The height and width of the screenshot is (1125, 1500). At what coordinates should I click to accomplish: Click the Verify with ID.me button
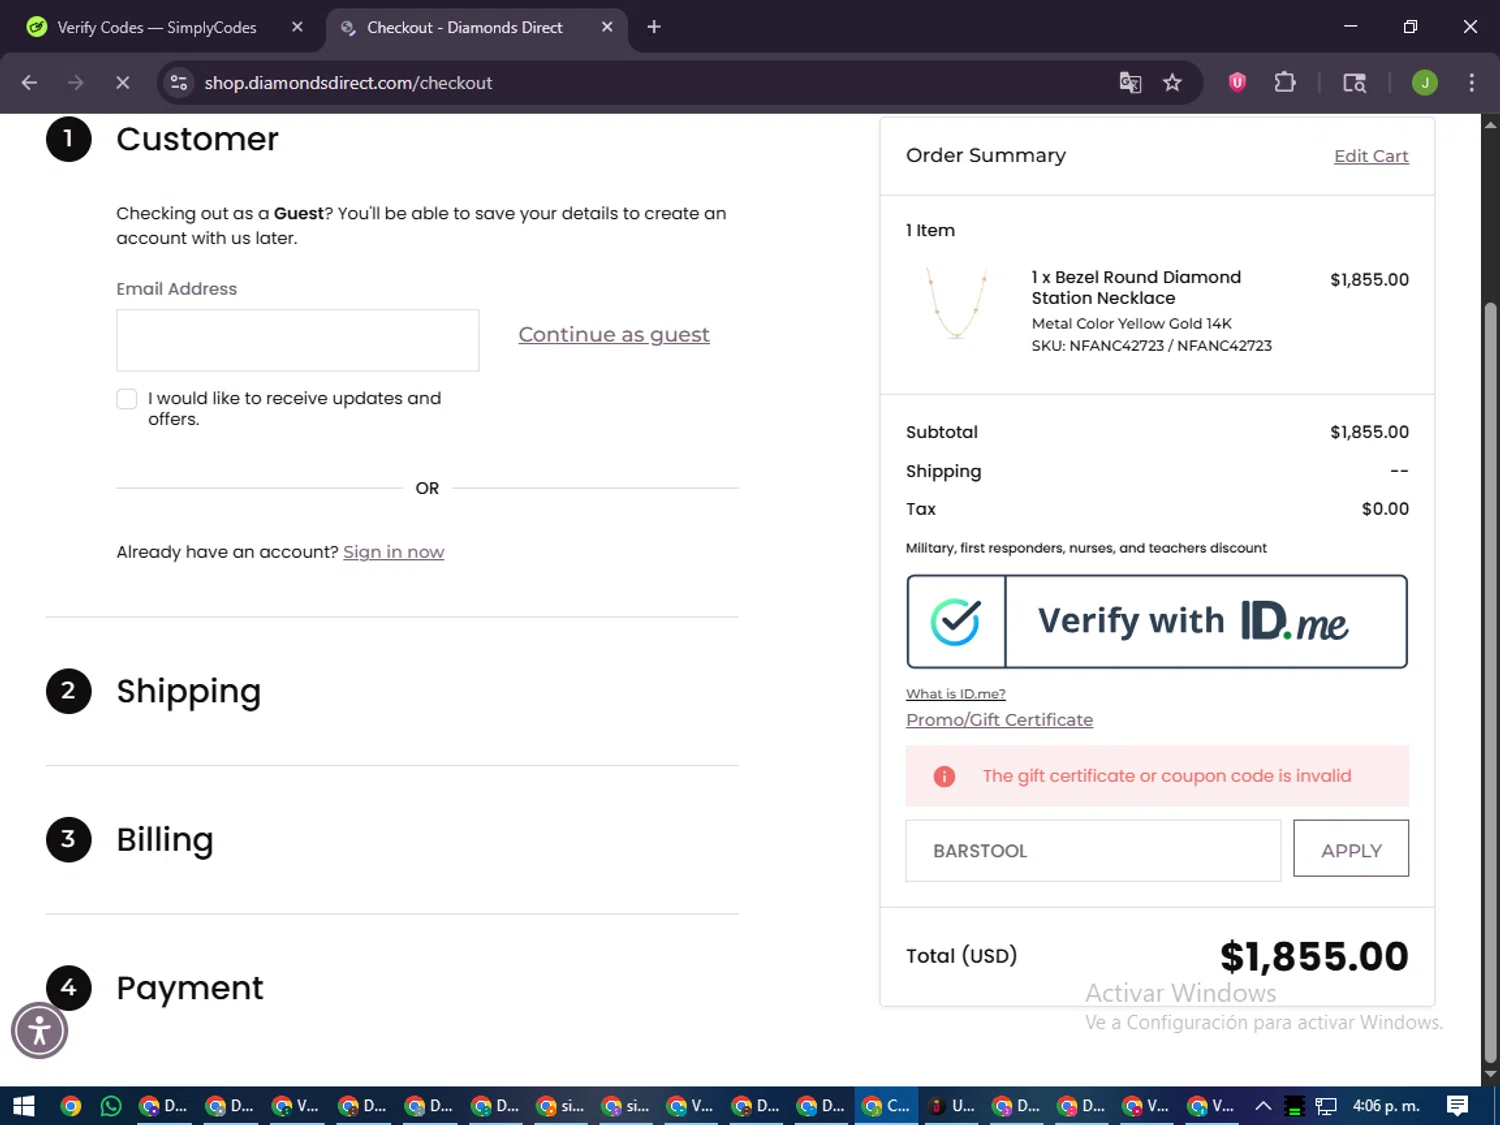[x=1157, y=621]
